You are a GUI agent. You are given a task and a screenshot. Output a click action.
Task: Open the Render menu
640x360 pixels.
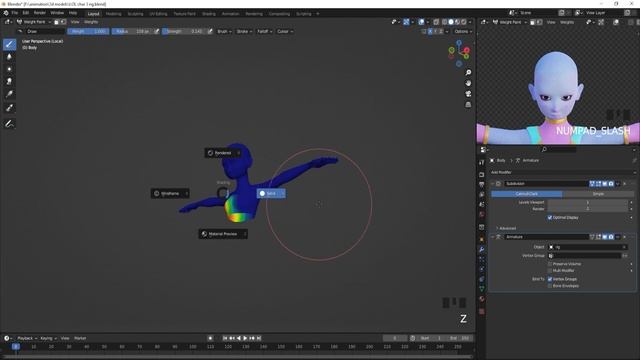[x=40, y=13]
